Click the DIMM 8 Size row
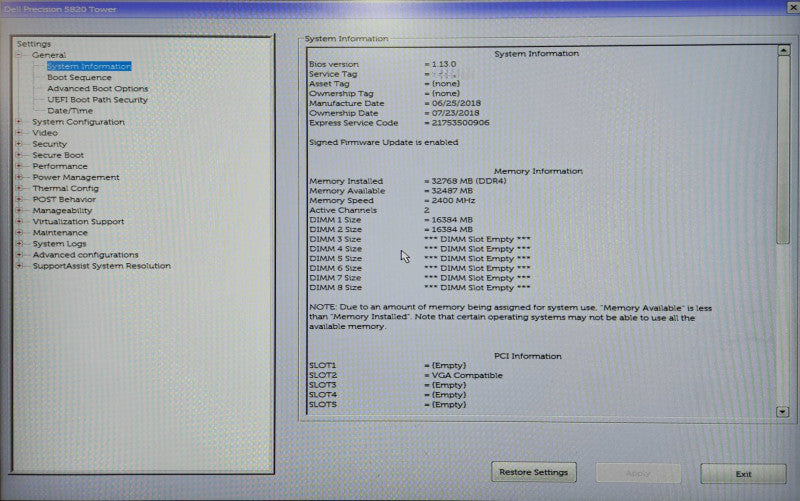Viewport: 800px width, 501px height. coord(419,288)
